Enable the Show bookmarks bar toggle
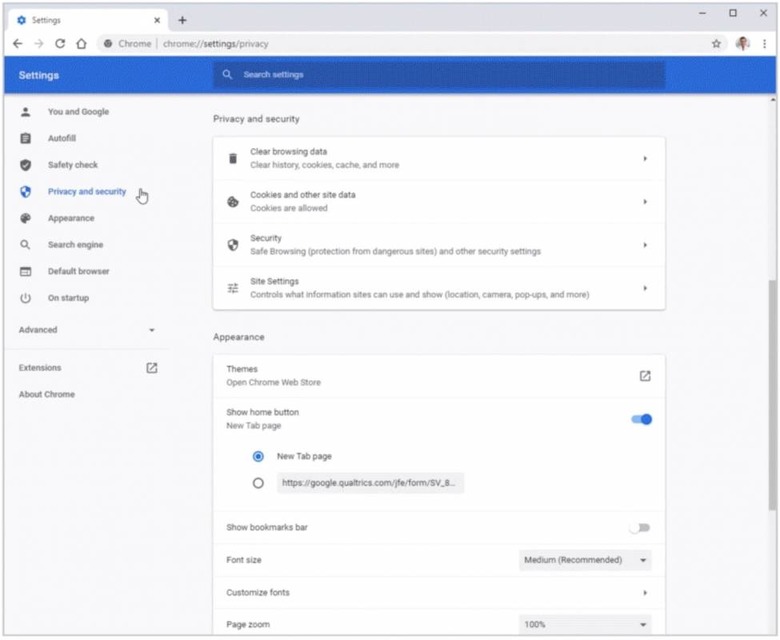780x640 pixels. click(x=640, y=527)
